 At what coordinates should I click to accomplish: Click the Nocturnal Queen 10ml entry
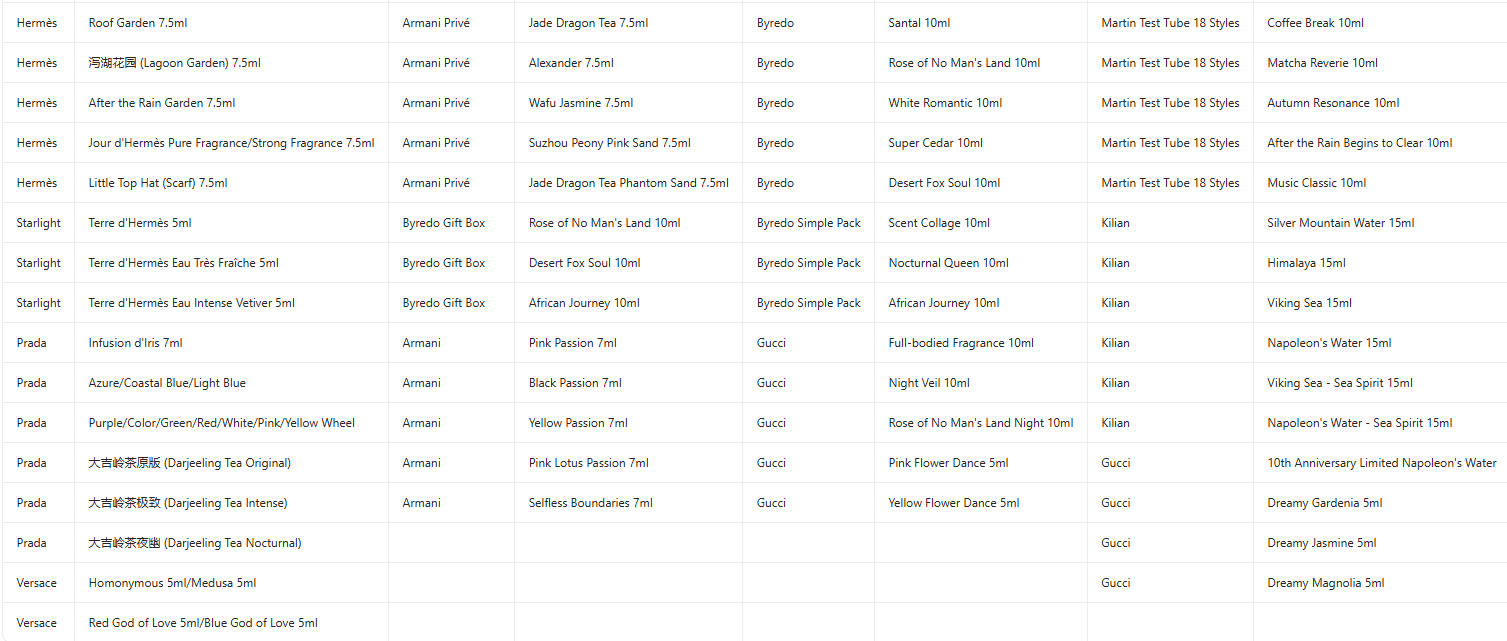pos(948,263)
